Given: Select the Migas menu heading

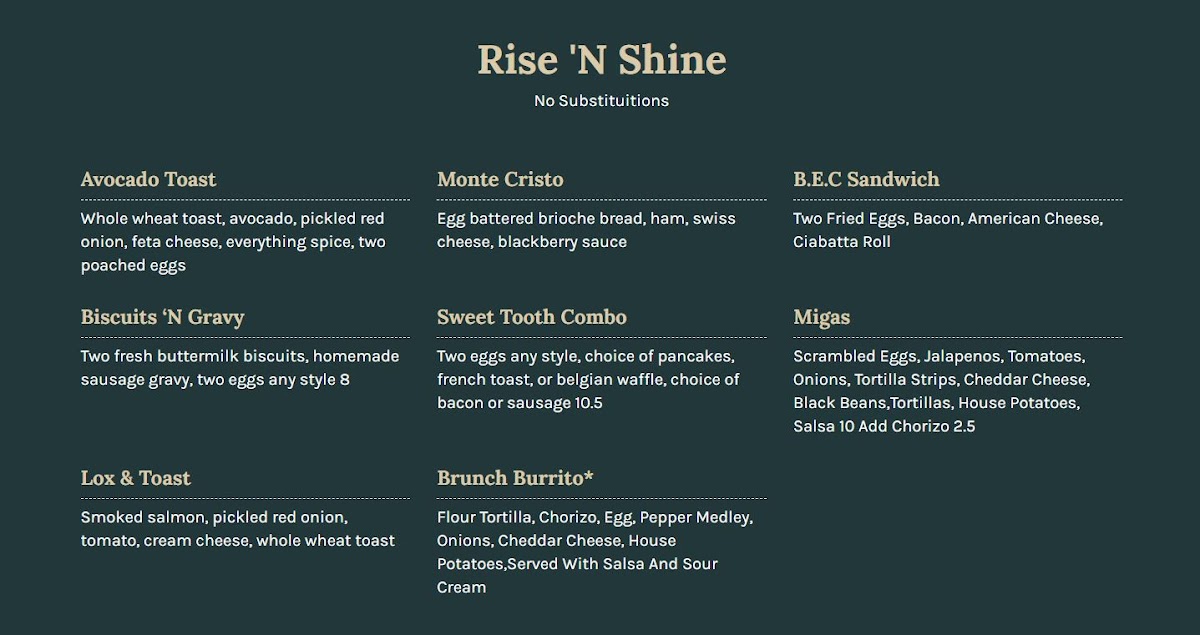Looking at the screenshot, I should click(821, 318).
